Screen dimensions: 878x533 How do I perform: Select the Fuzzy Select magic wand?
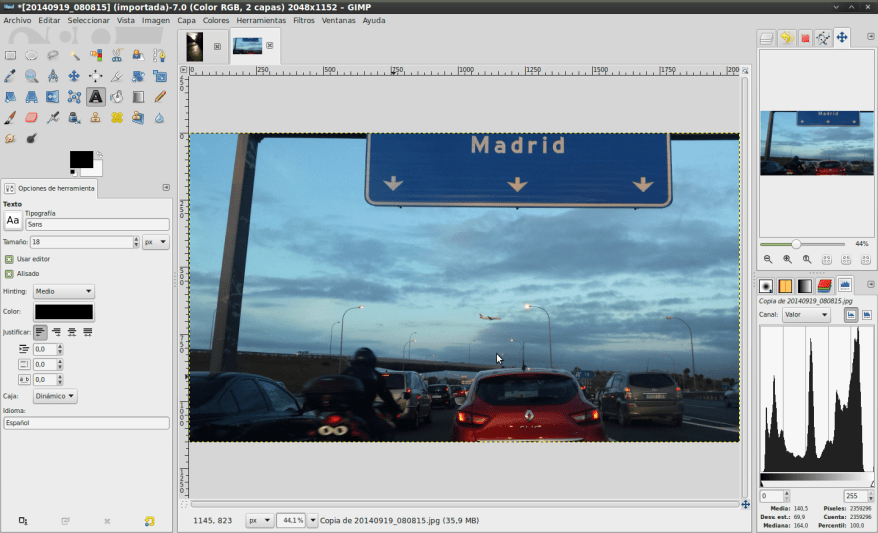(74, 55)
